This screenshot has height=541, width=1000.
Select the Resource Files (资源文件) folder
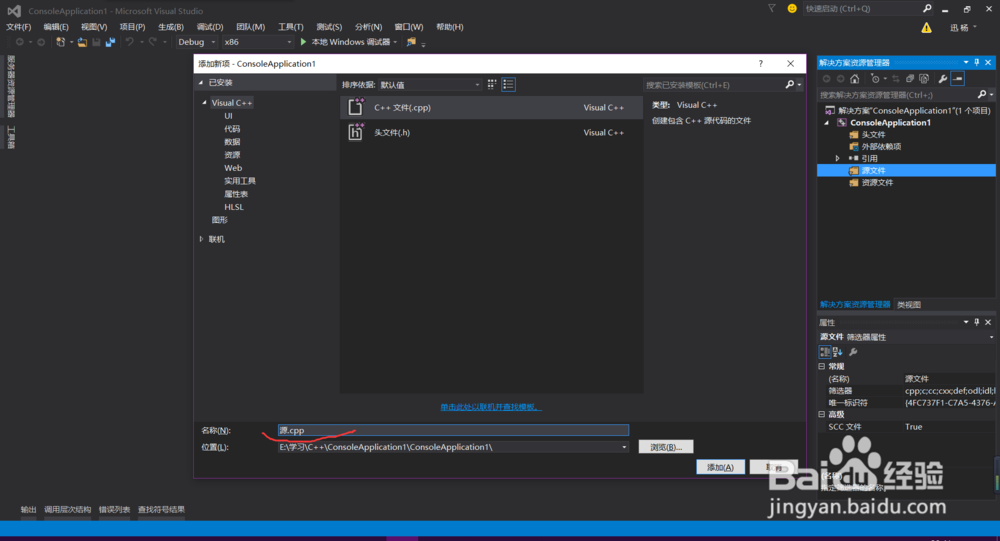click(x=878, y=182)
